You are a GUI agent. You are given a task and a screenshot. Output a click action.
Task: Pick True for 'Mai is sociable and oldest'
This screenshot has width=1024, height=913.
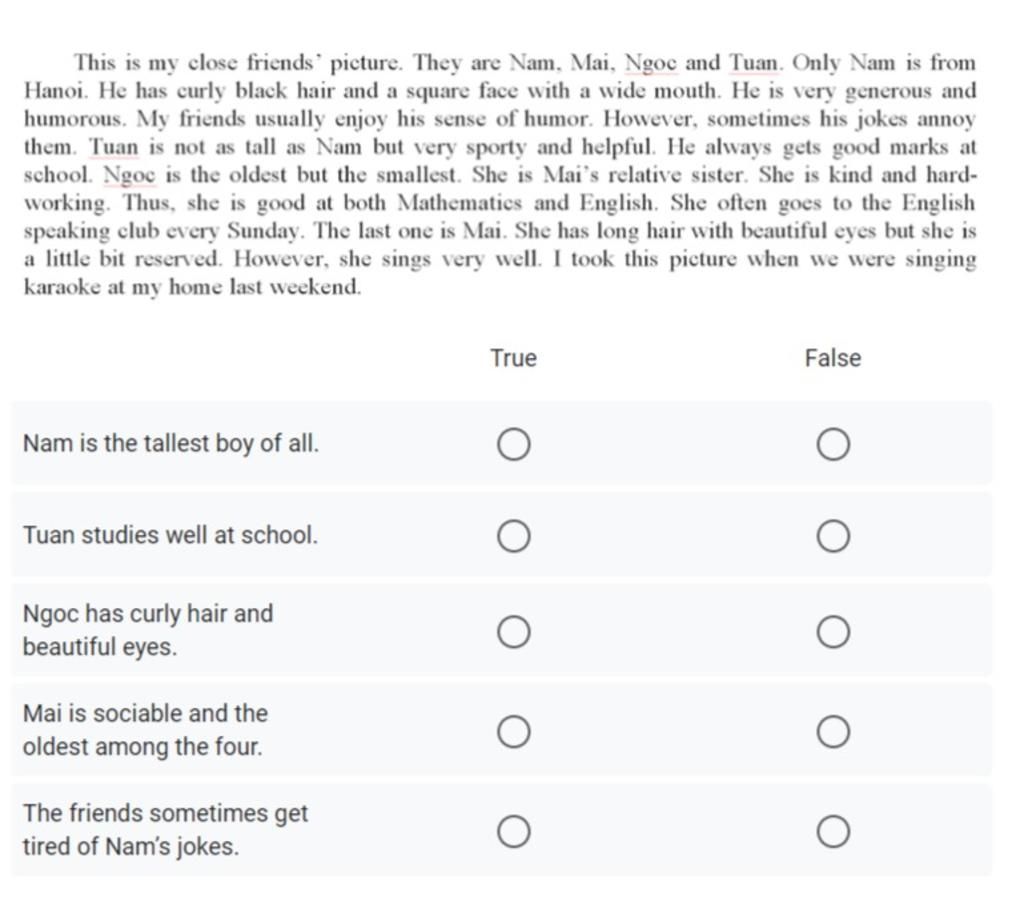coord(513,731)
